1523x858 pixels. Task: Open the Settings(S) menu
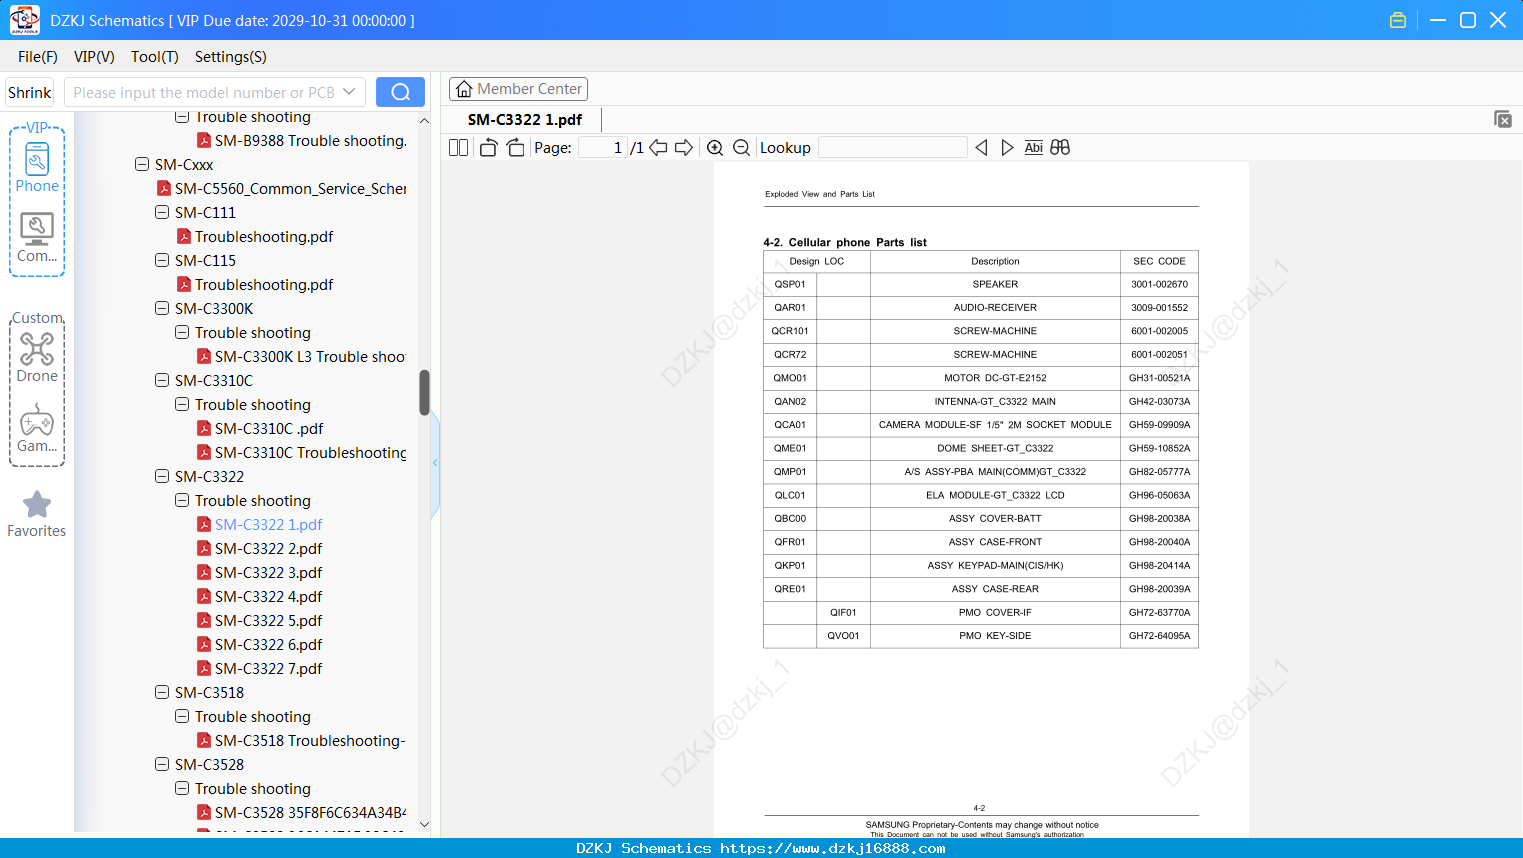point(231,57)
